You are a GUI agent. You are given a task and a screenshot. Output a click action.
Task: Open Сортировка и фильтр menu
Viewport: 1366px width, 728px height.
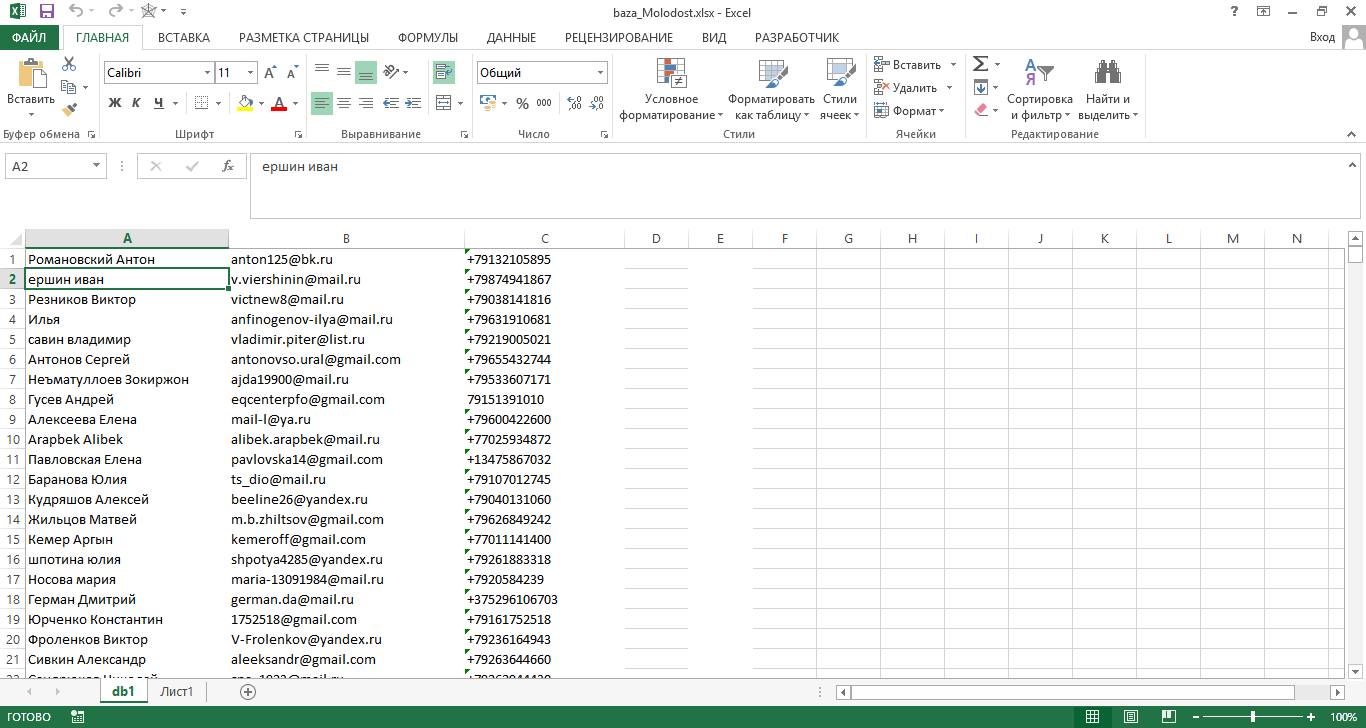click(x=1039, y=89)
